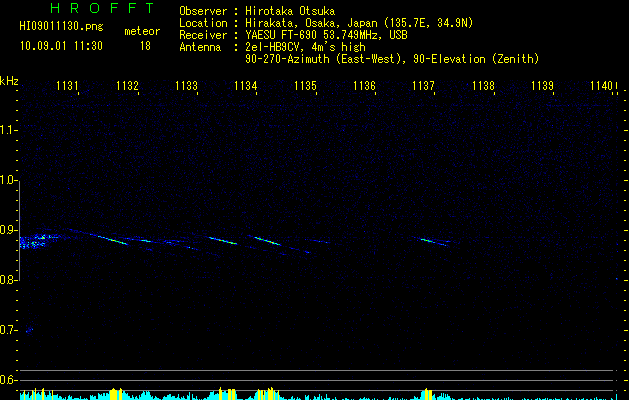The width and height of the screenshot is (629, 400).
Task: Click the Receiver YAESU FT-690 line
Action: [x=294, y=35]
